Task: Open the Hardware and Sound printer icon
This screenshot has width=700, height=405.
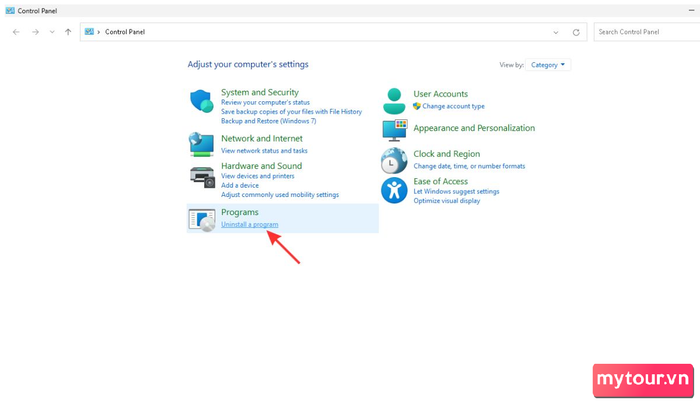Action: [202, 177]
